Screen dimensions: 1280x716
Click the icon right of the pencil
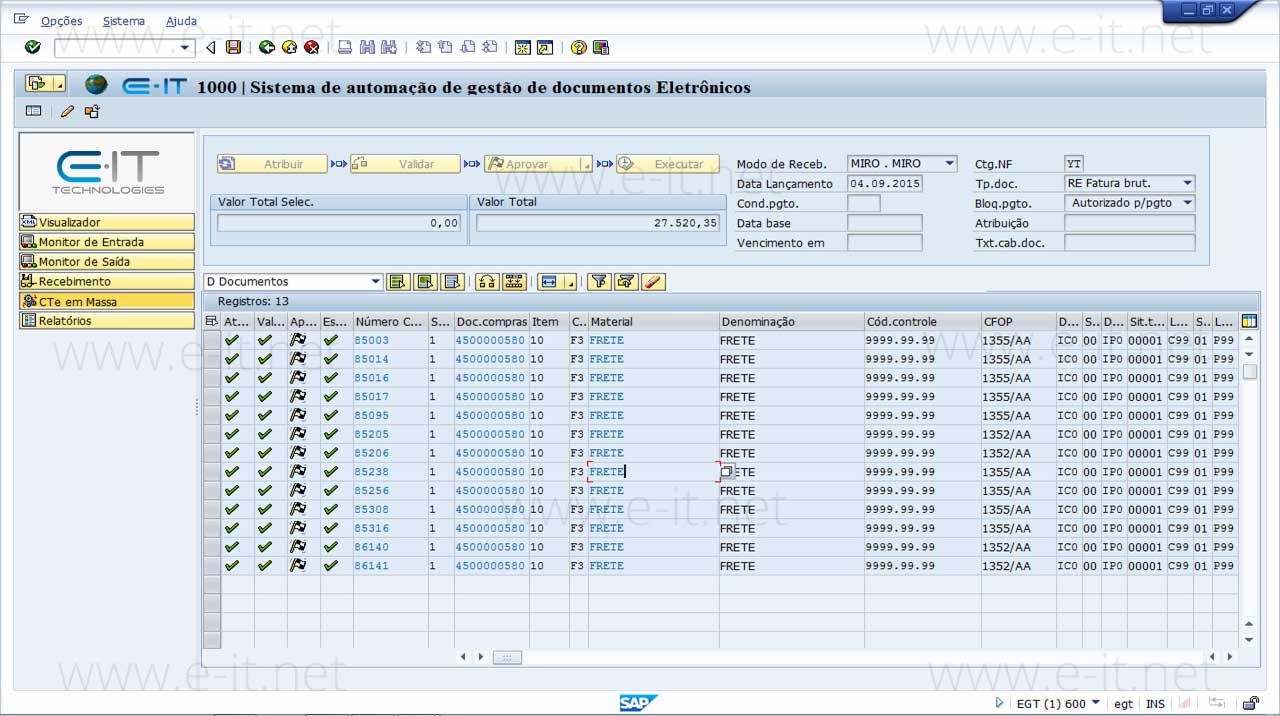(x=92, y=111)
